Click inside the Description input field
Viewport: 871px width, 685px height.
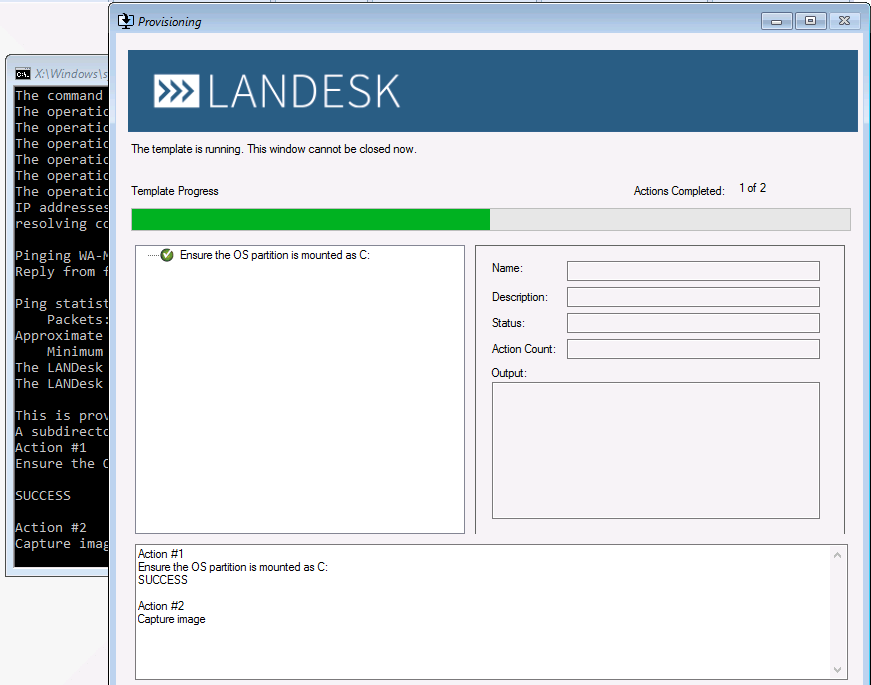[692, 296]
